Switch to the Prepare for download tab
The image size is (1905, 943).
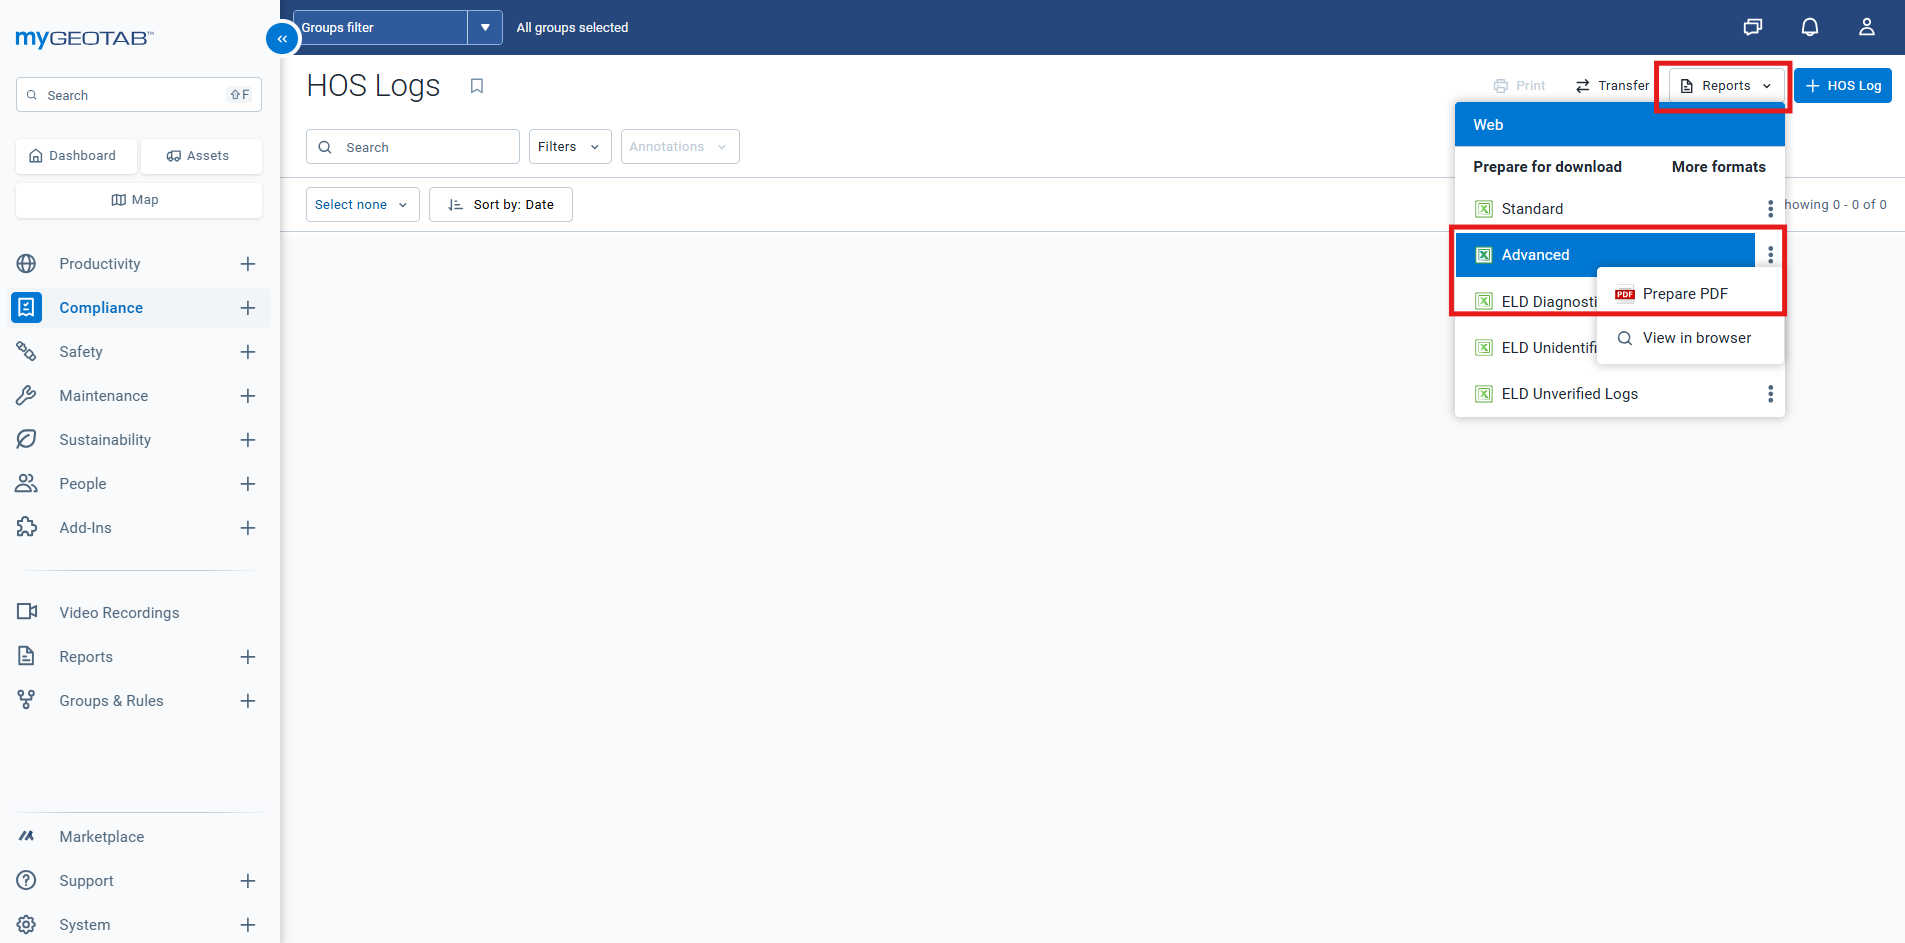pyautogui.click(x=1547, y=167)
